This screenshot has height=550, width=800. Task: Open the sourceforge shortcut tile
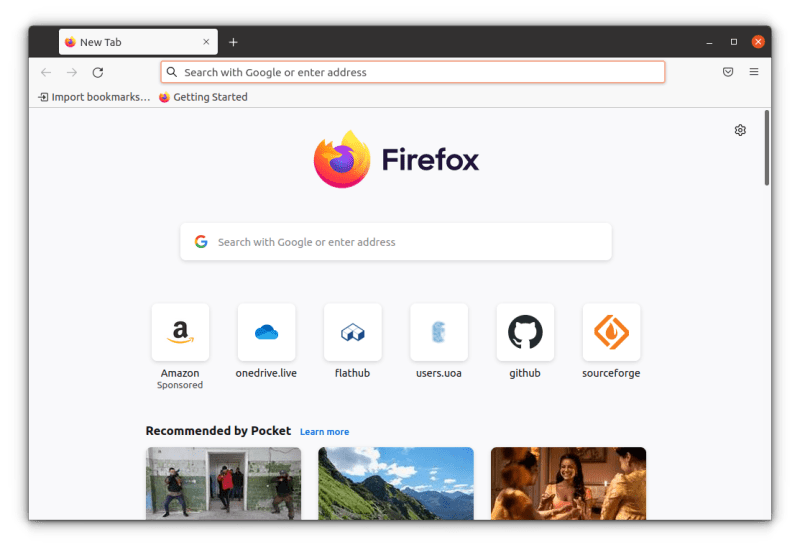pos(611,332)
